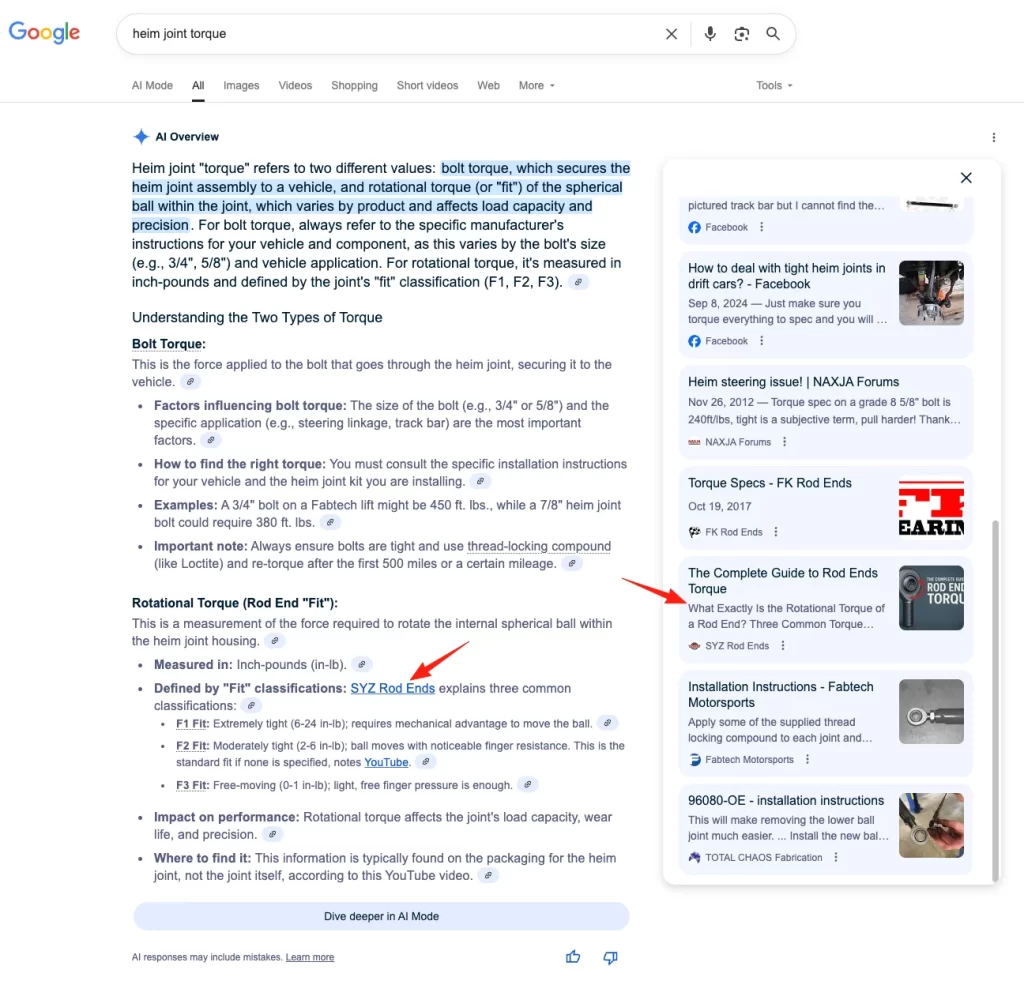
Task: Open the YouTube inline link in F2 Fit
Action: pyautogui.click(x=386, y=762)
